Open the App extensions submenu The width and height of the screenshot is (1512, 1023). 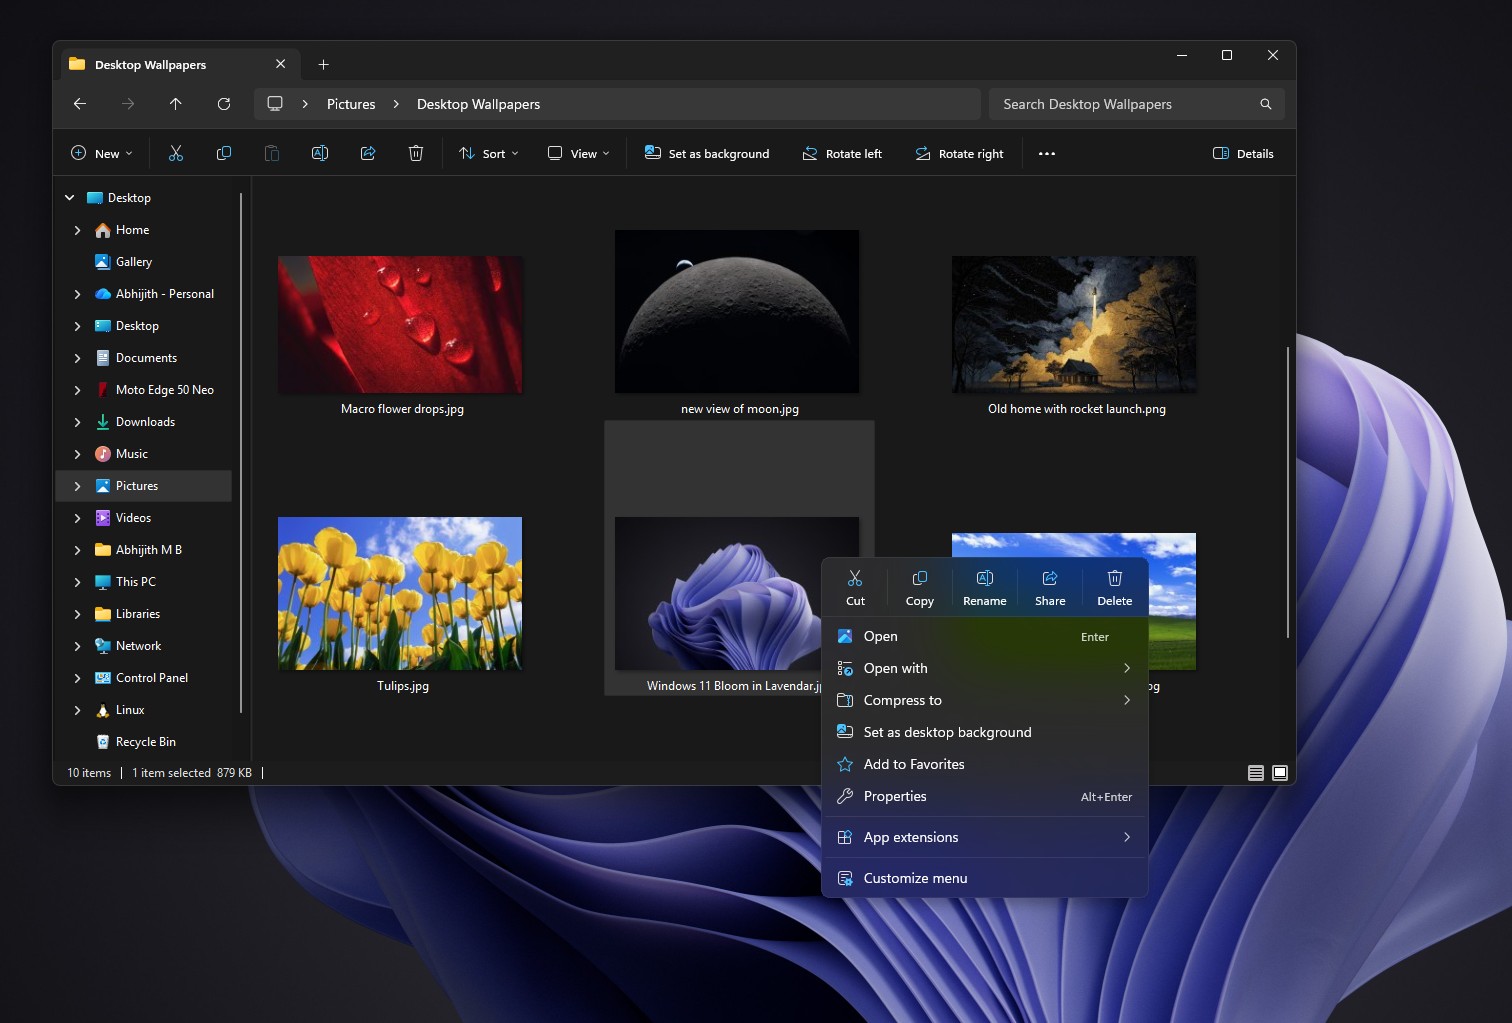coord(985,837)
